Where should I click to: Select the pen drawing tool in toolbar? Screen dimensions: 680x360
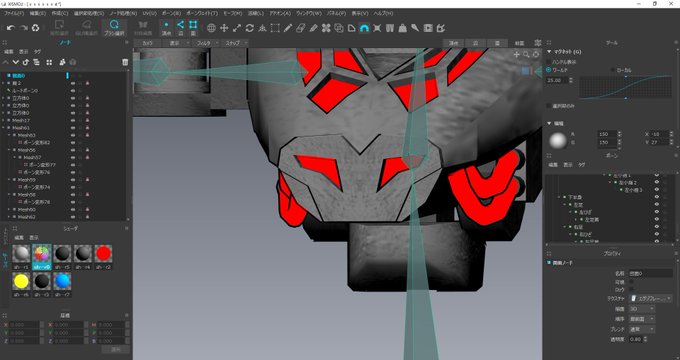pyautogui.click(x=288, y=28)
